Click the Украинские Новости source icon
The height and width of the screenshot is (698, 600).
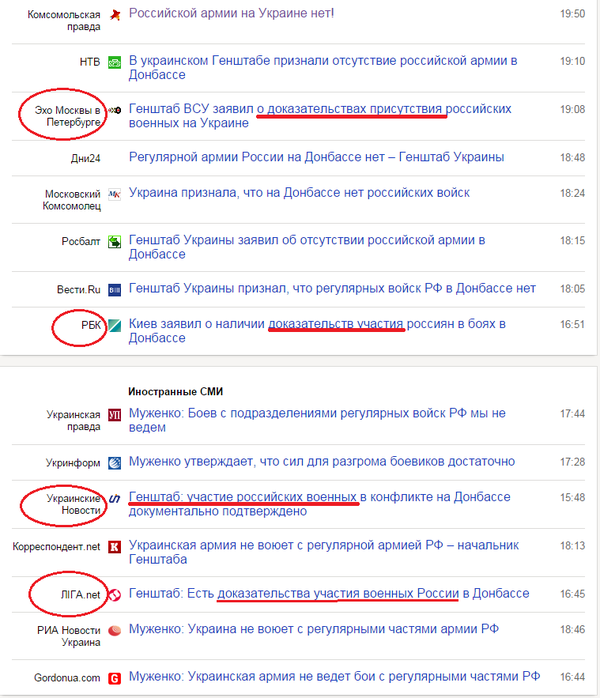tap(114, 499)
